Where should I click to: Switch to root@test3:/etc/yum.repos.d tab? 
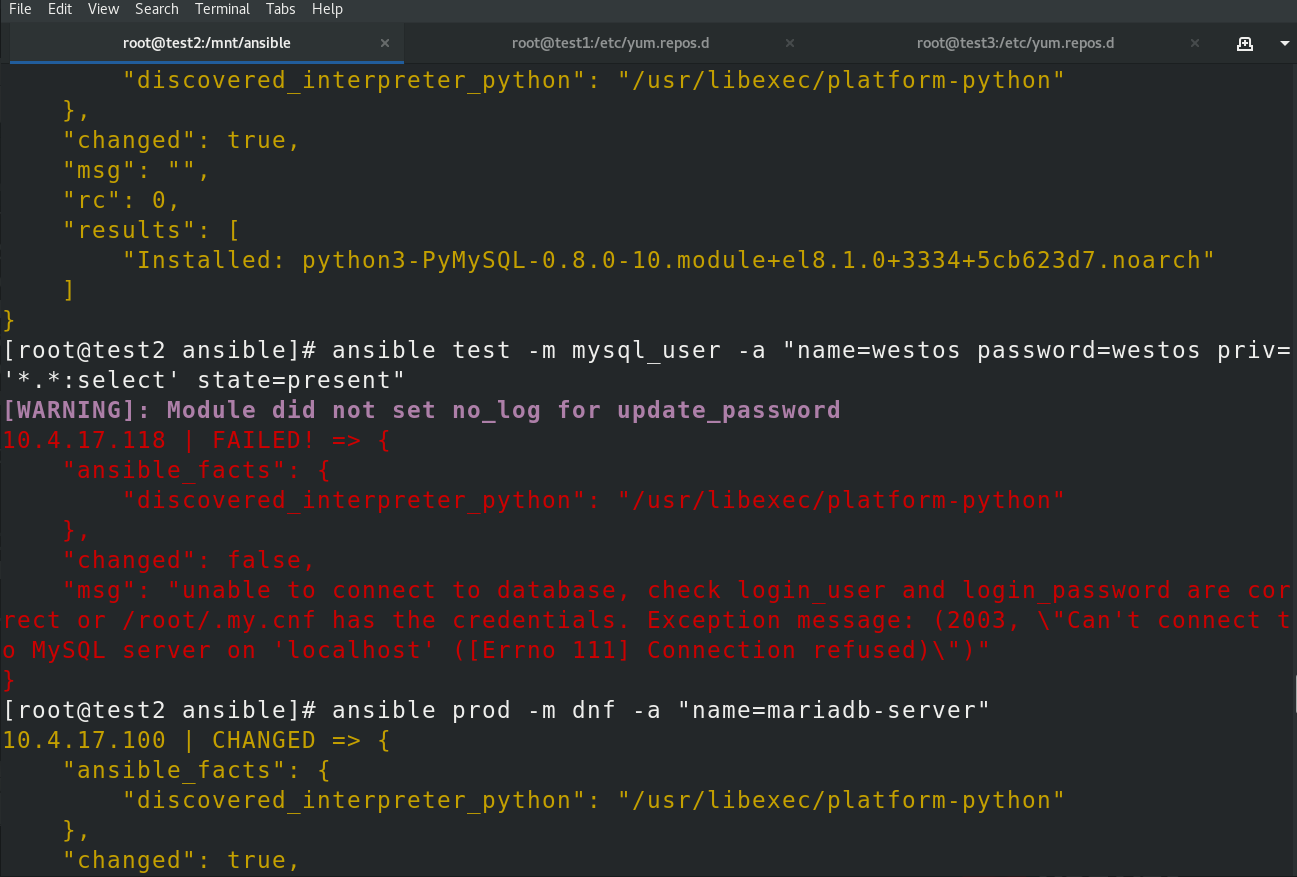(1015, 43)
